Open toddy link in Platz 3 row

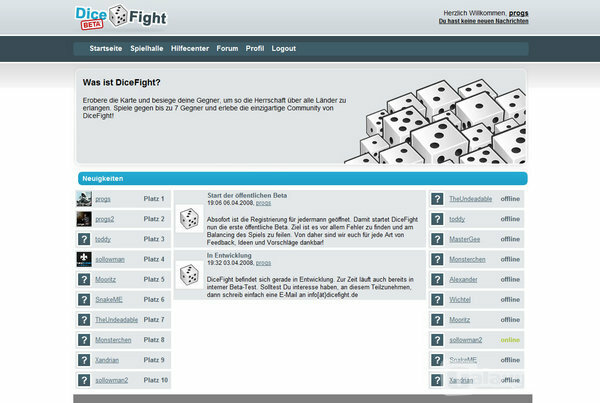coord(103,239)
